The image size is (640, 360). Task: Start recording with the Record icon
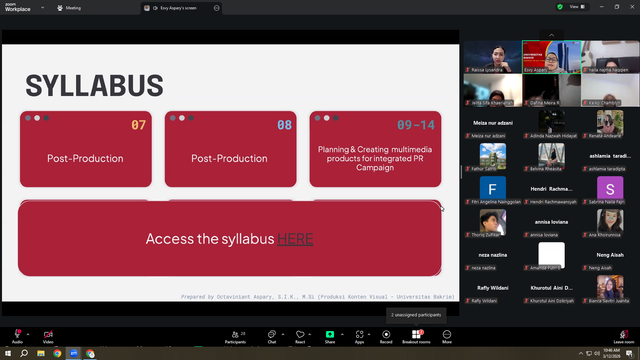[x=386, y=334]
